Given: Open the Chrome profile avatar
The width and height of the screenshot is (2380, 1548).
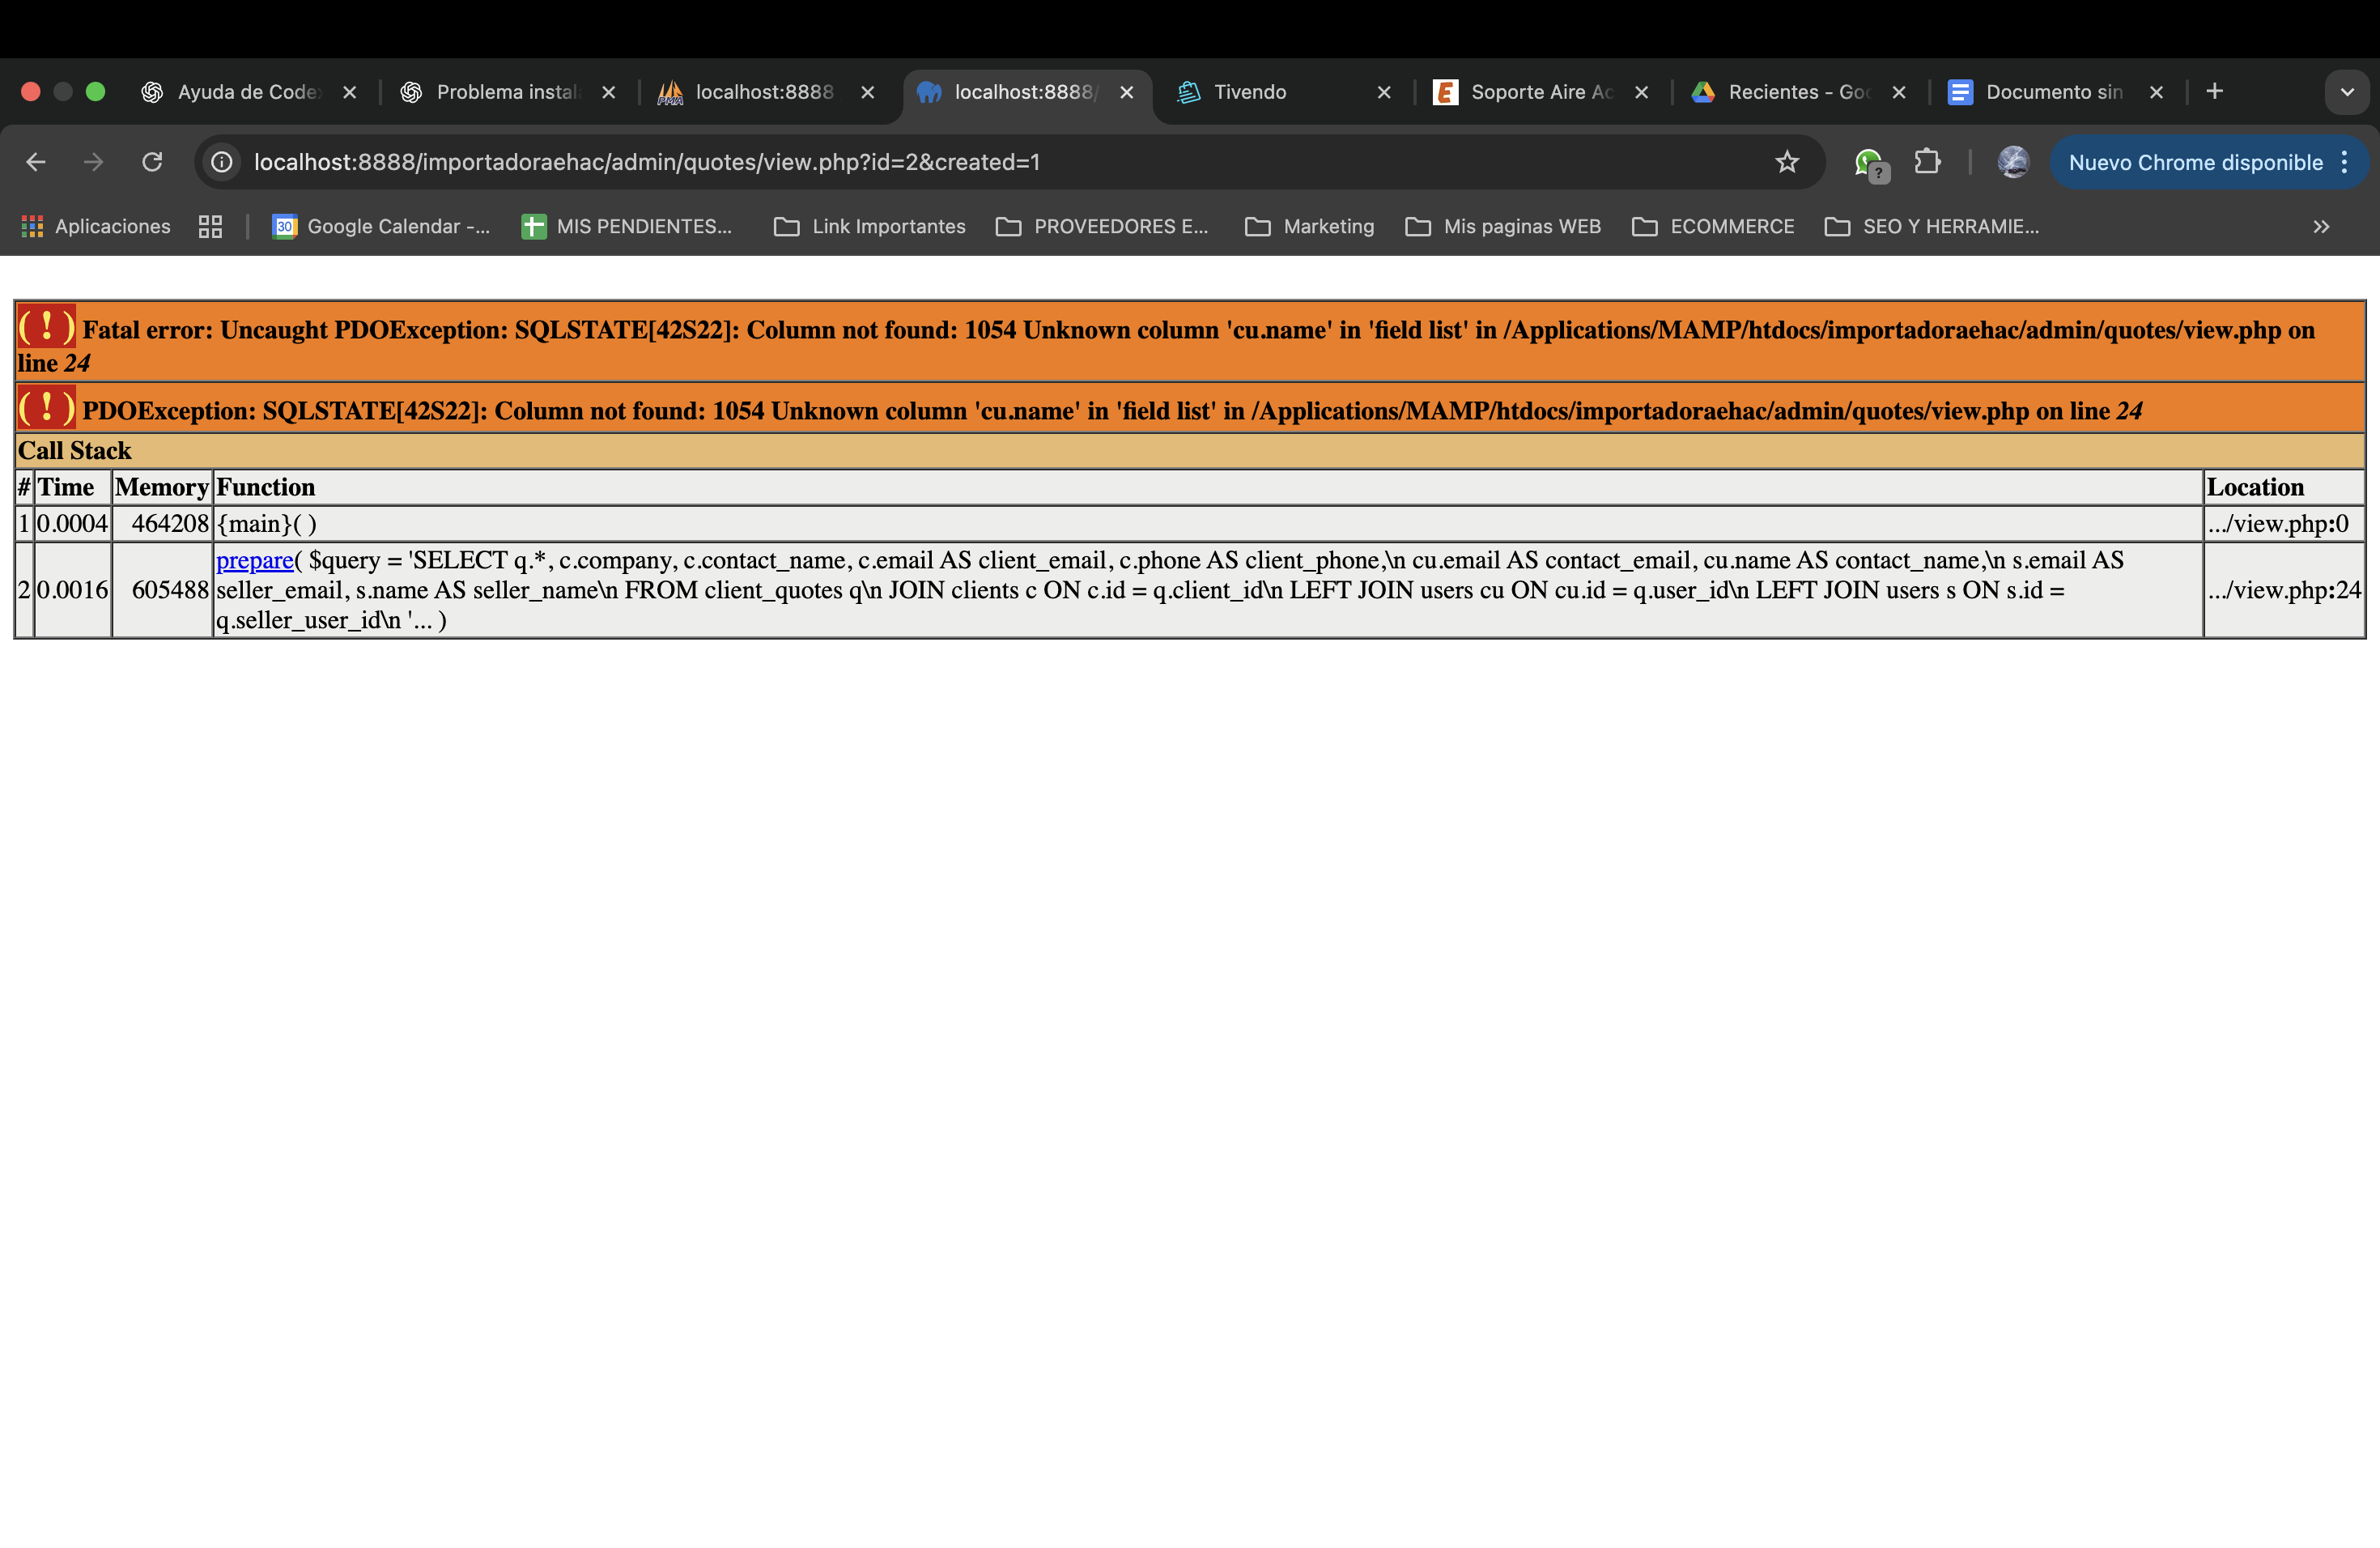Looking at the screenshot, I should click(x=2012, y=162).
